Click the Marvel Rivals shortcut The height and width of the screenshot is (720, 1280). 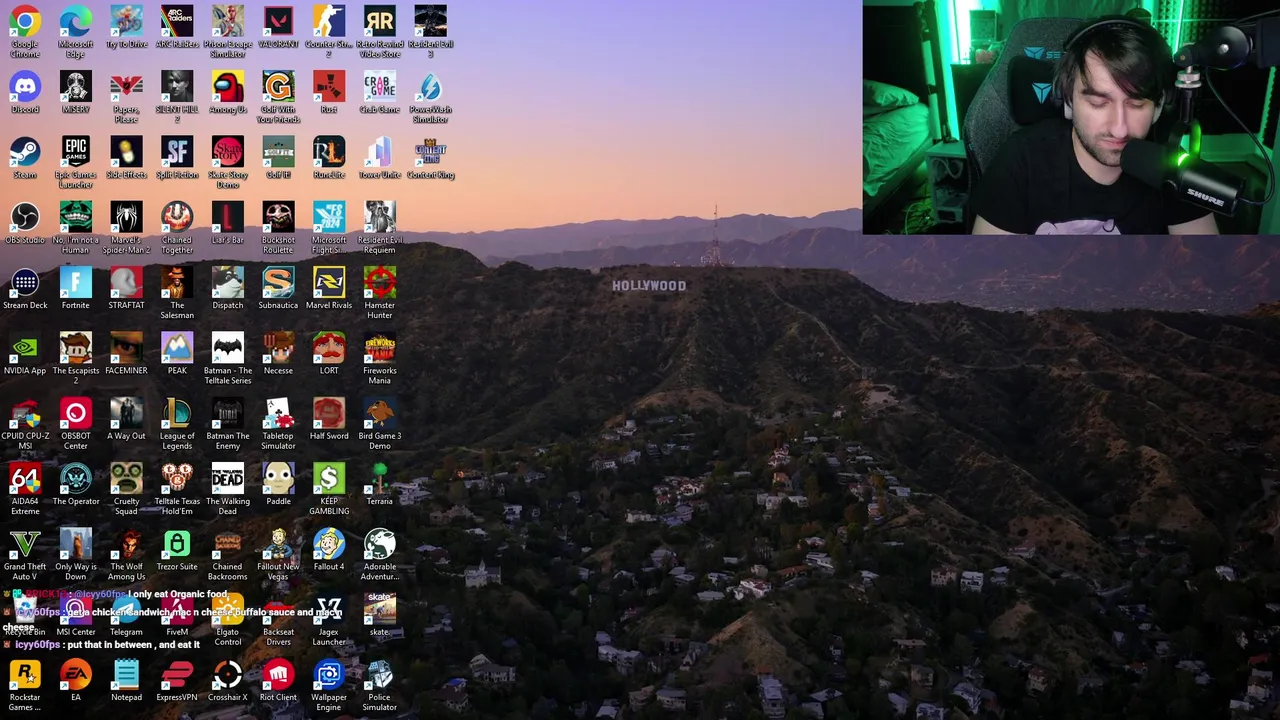(x=329, y=282)
